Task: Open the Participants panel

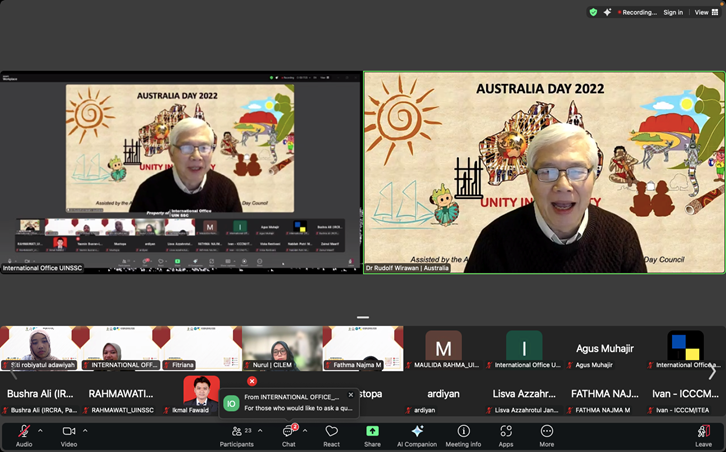Action: tap(237, 436)
